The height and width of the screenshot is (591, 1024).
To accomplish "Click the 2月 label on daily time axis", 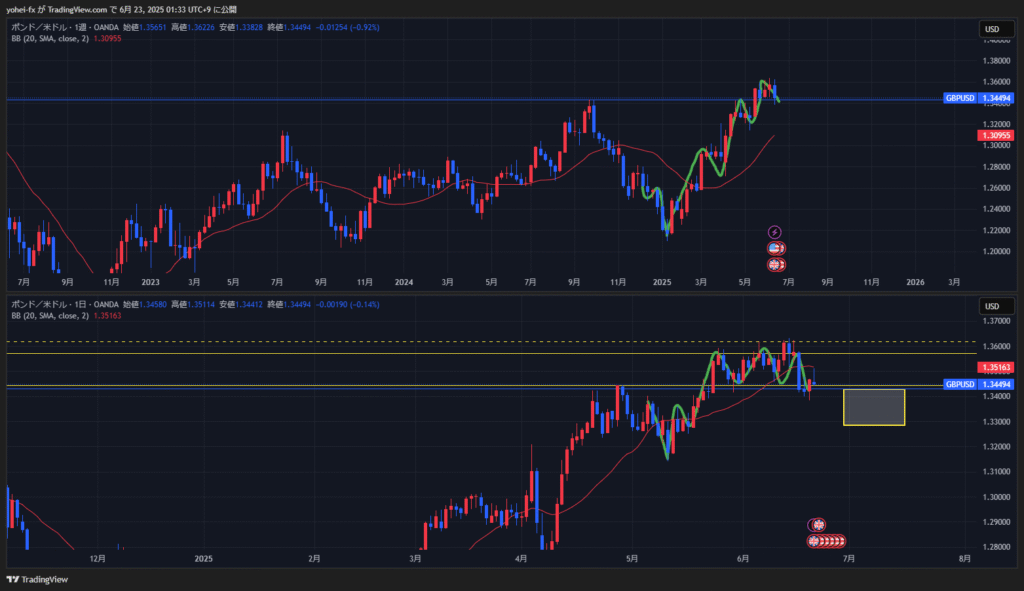I will (314, 559).
